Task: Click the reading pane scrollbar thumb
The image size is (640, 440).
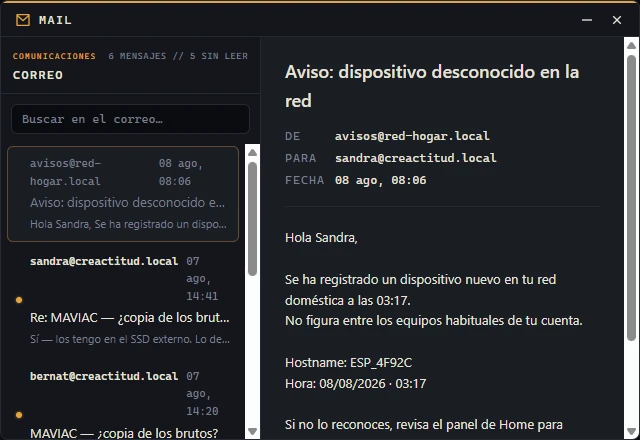Action: tap(631, 198)
